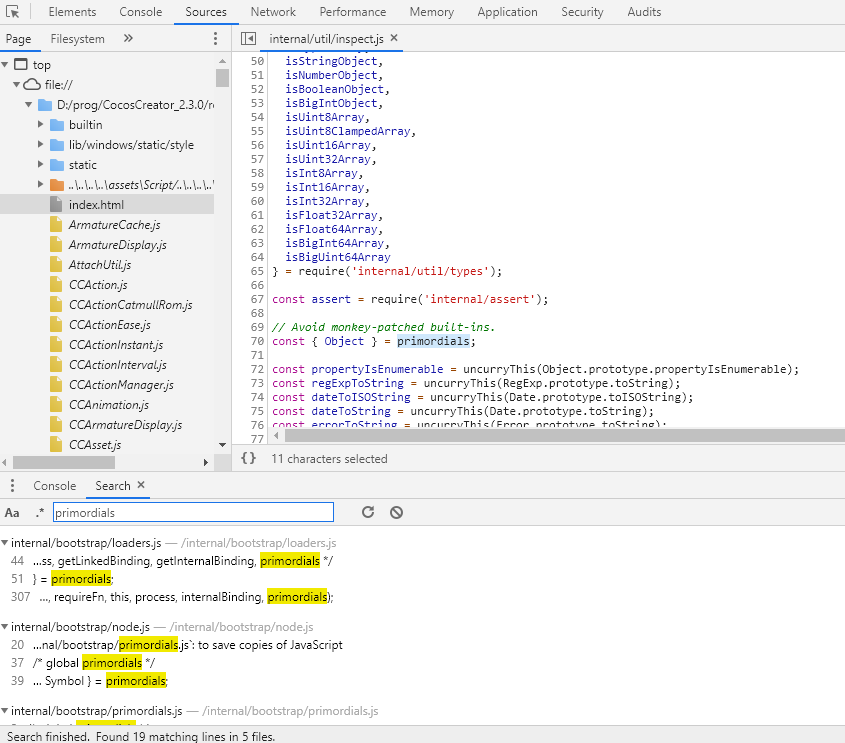Show more navigator tabs via chevron
This screenshot has width=845, height=743.
click(128, 39)
